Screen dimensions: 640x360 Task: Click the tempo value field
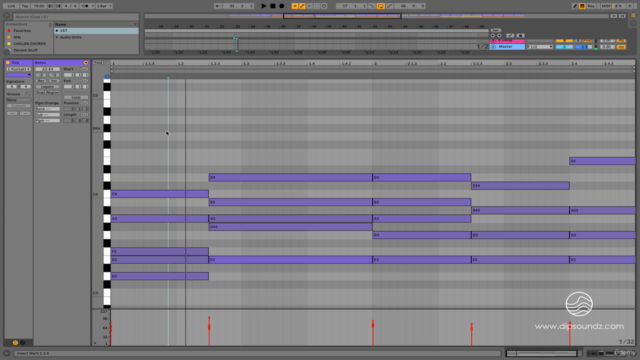pyautogui.click(x=39, y=6)
